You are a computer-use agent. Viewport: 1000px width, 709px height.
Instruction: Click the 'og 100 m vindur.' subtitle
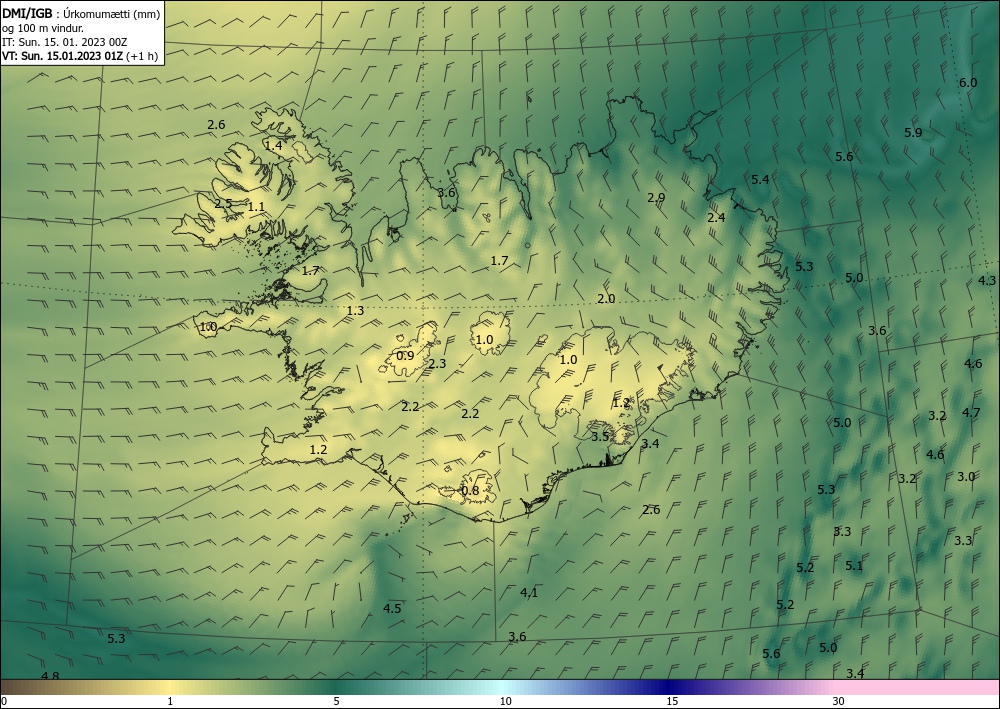click(43, 28)
